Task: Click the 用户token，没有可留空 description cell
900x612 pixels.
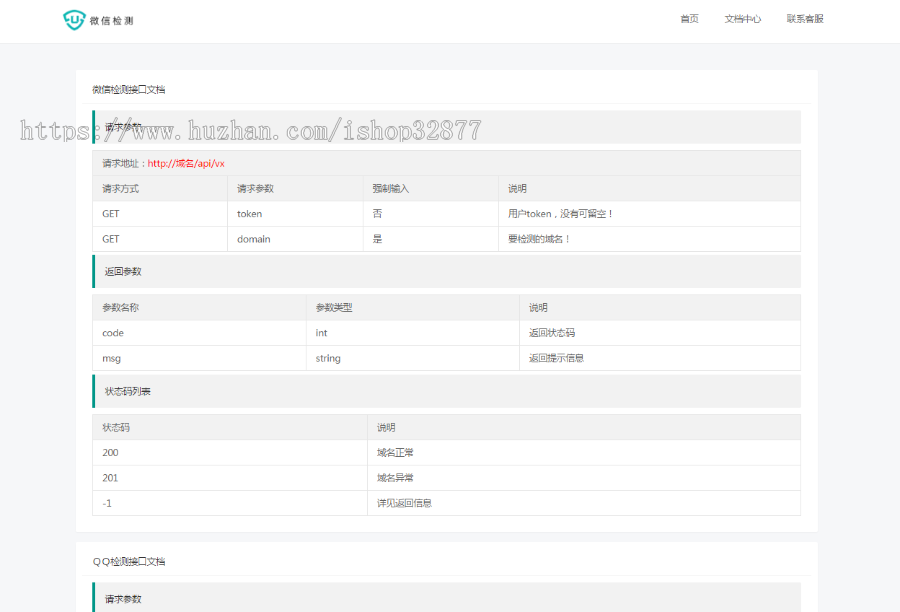Action: (649, 214)
